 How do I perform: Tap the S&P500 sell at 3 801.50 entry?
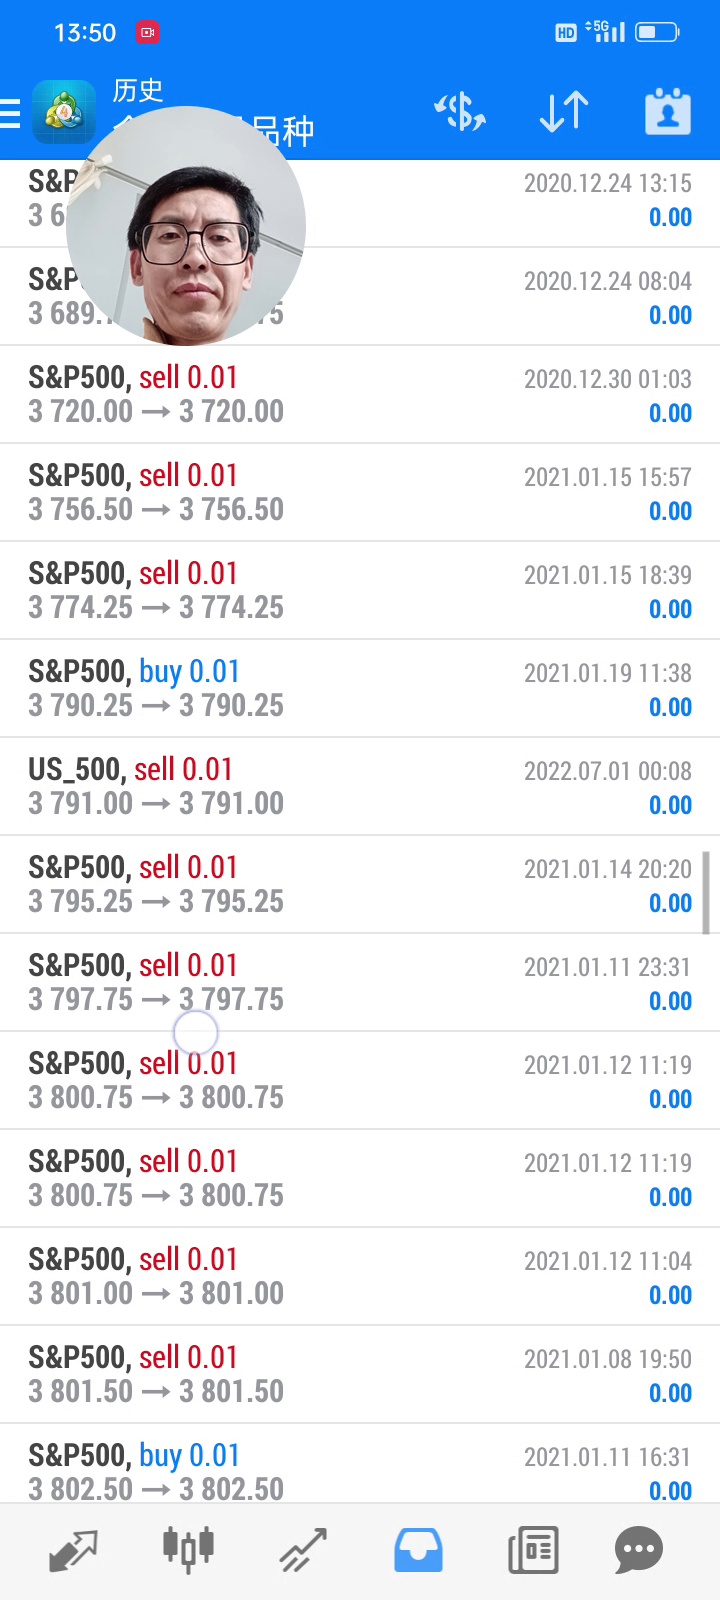click(360, 1374)
